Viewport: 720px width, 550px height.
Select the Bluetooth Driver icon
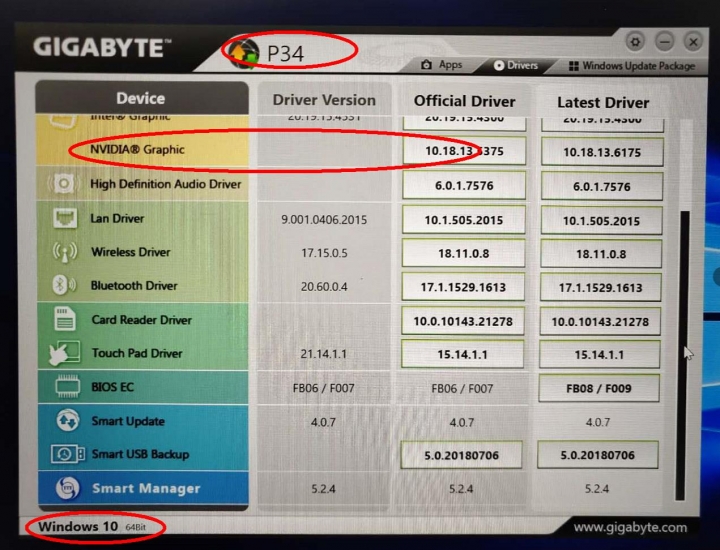[63, 285]
